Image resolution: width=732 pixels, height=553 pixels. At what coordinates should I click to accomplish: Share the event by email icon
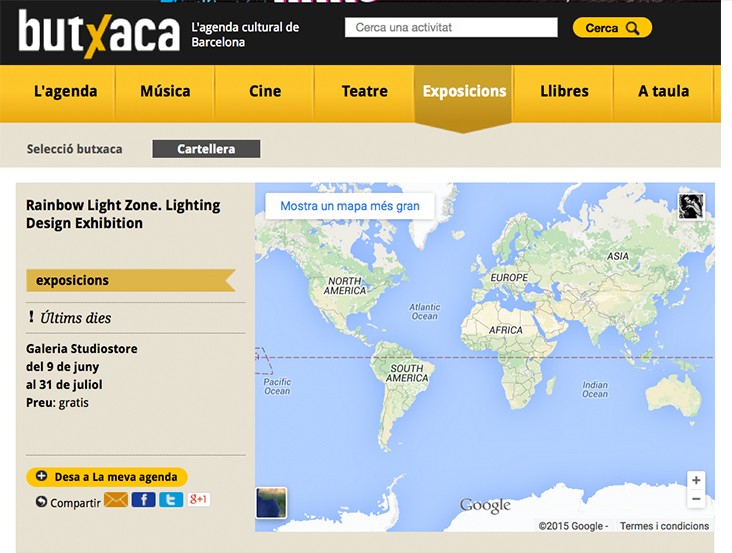pyautogui.click(x=115, y=500)
